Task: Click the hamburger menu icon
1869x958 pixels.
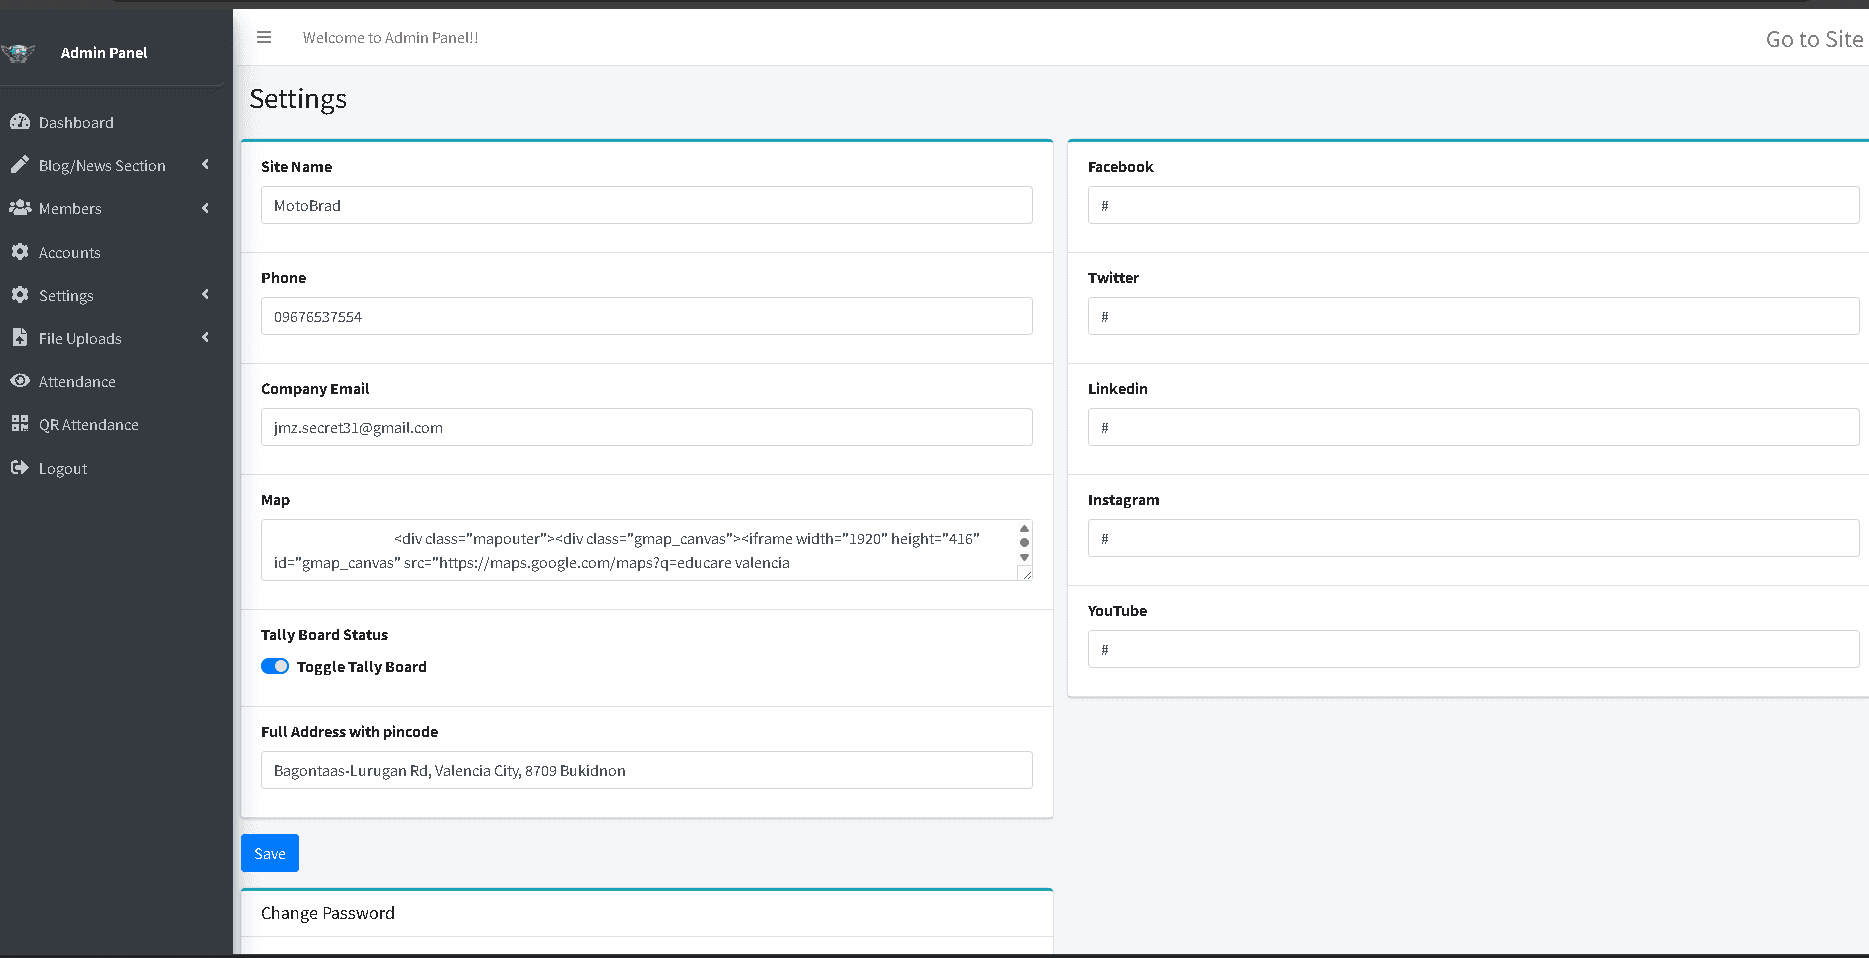Action: coord(264,37)
